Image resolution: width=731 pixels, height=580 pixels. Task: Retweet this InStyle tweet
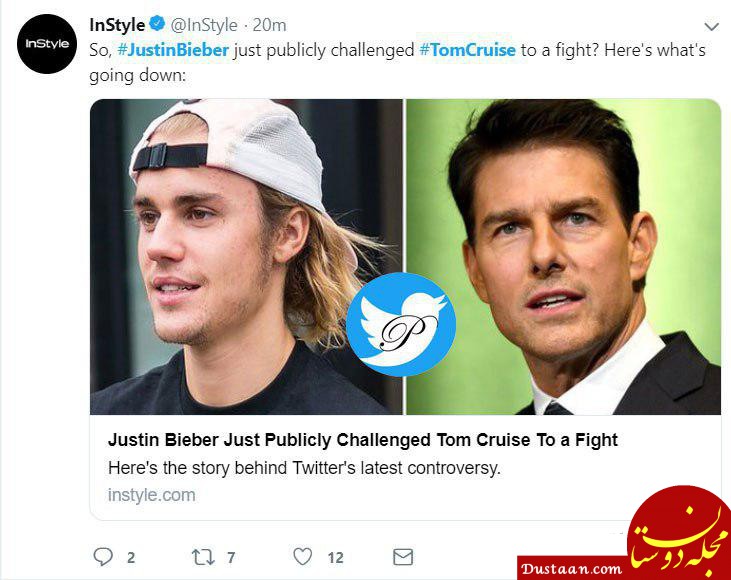click(x=205, y=556)
